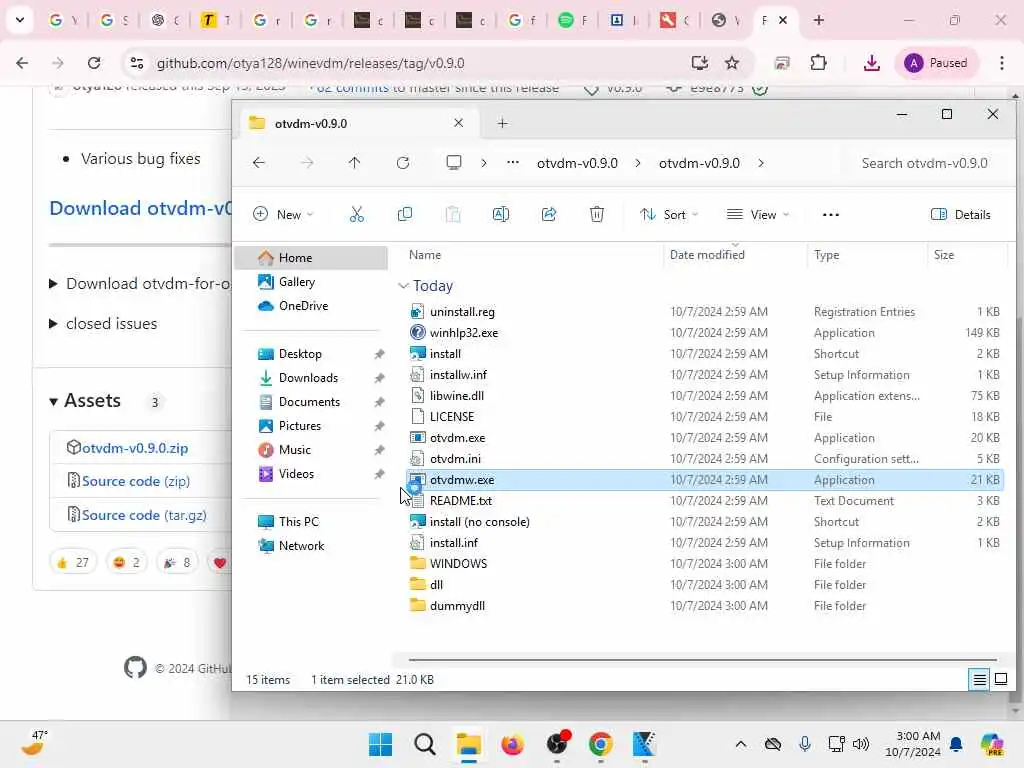Collapse the Today group
Image resolution: width=1024 pixels, height=768 pixels.
pyautogui.click(x=403, y=285)
